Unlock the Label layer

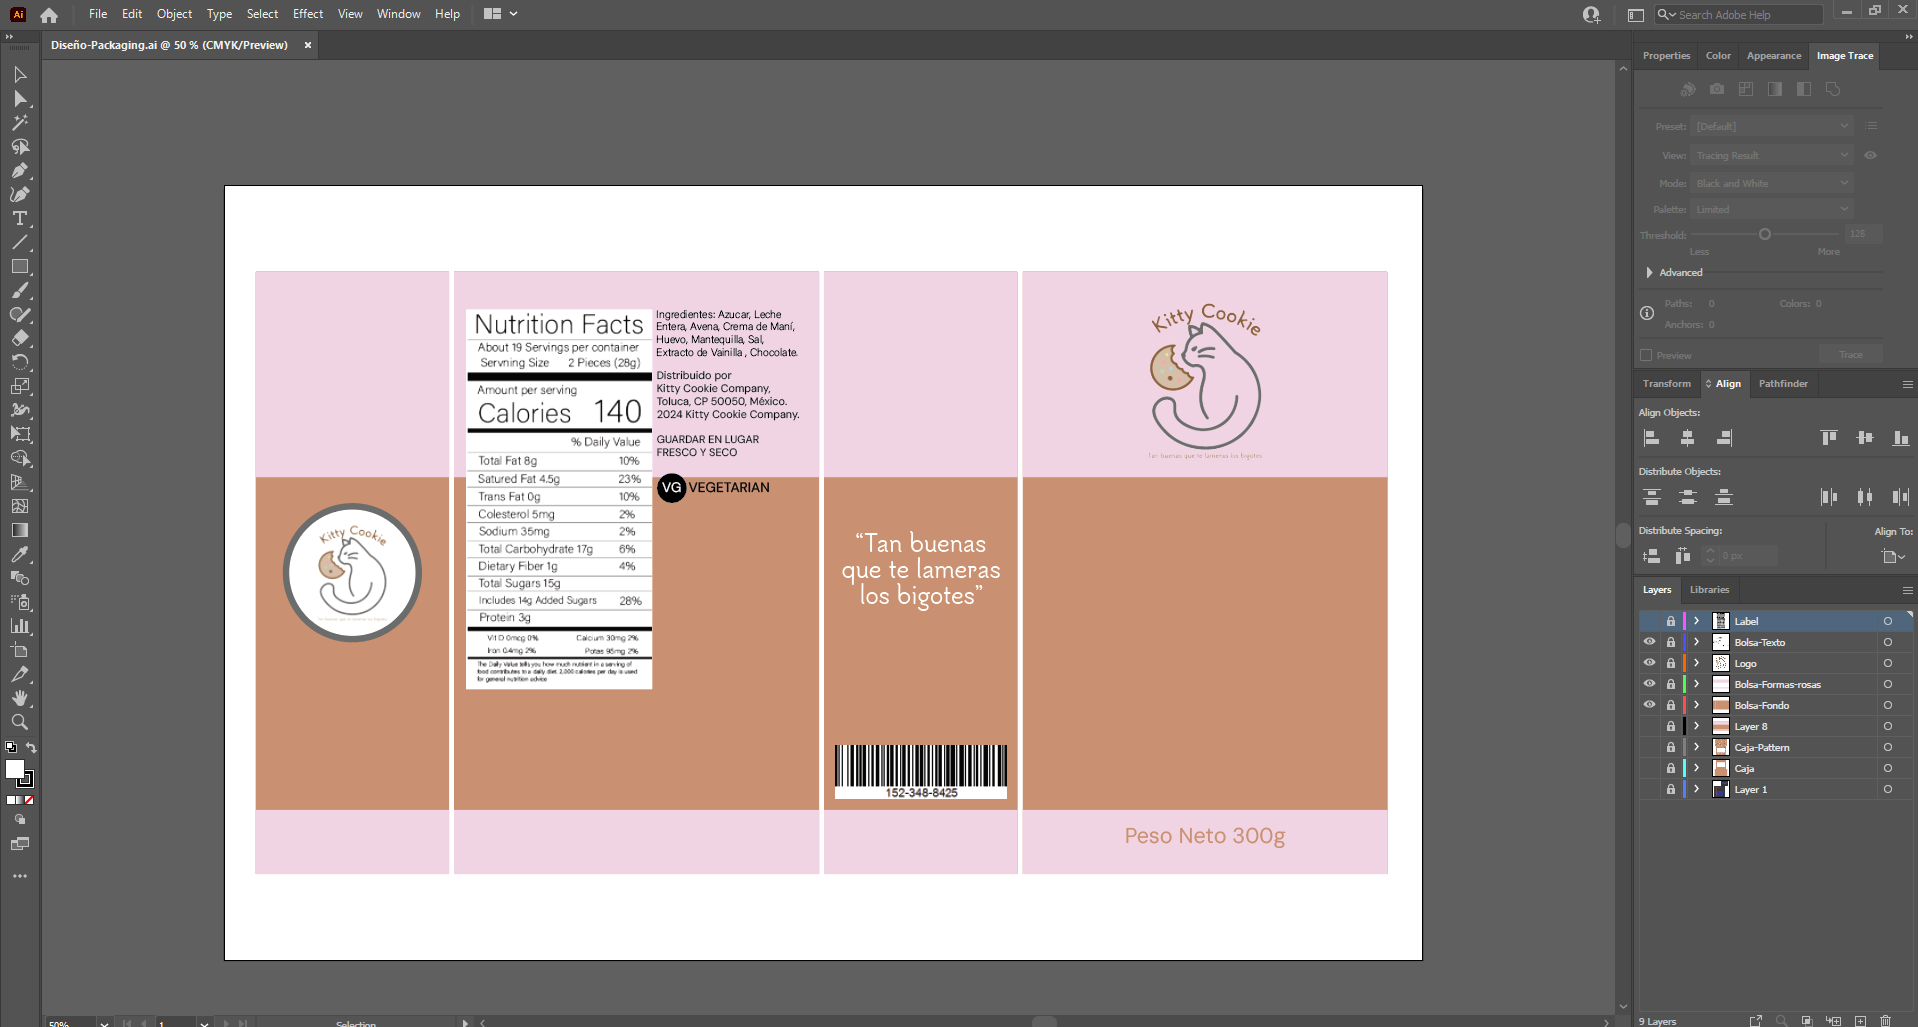click(x=1670, y=621)
